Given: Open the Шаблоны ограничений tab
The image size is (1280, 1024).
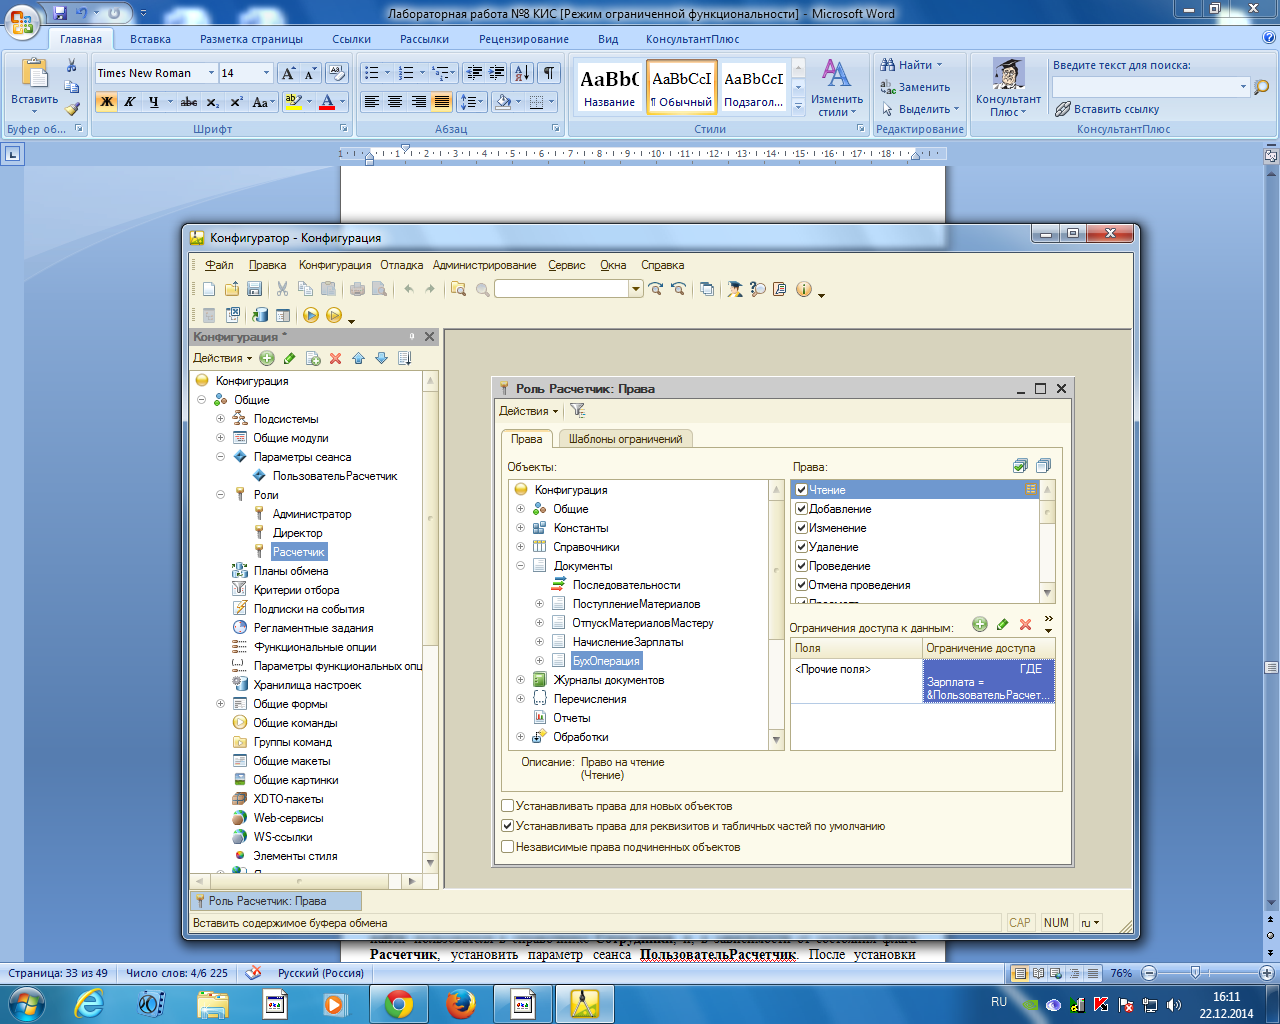Looking at the screenshot, I should pyautogui.click(x=625, y=439).
